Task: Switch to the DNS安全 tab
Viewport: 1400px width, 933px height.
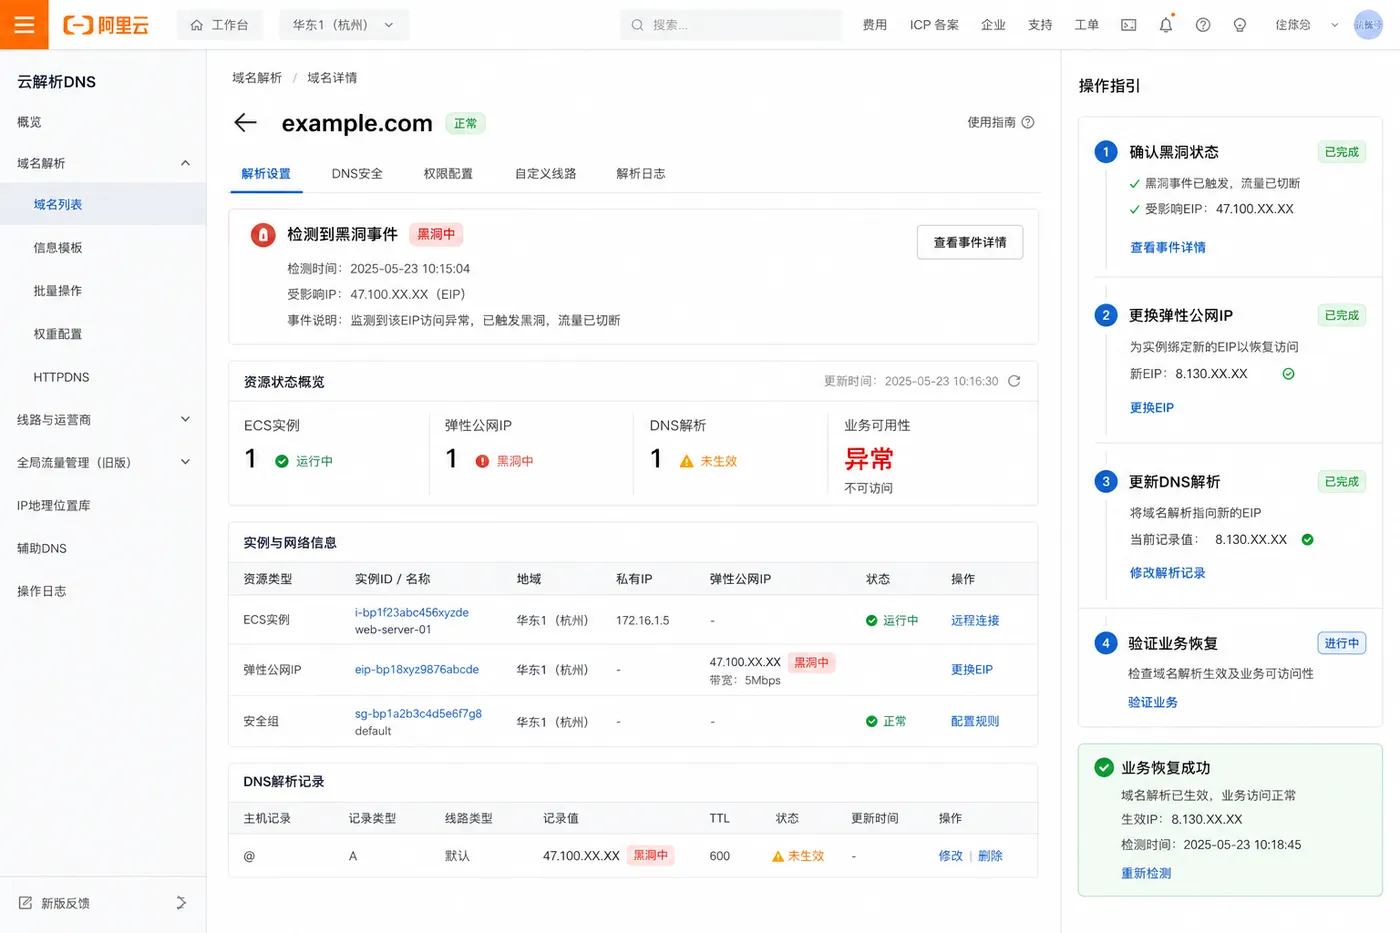Action: [357, 173]
